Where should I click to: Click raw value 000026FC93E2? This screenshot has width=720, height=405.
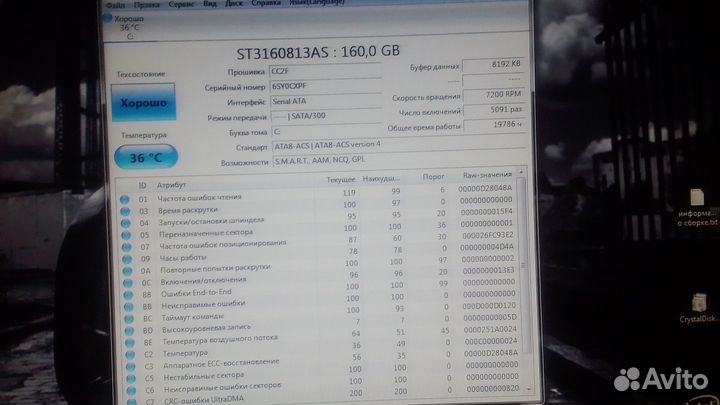pyautogui.click(x=488, y=235)
